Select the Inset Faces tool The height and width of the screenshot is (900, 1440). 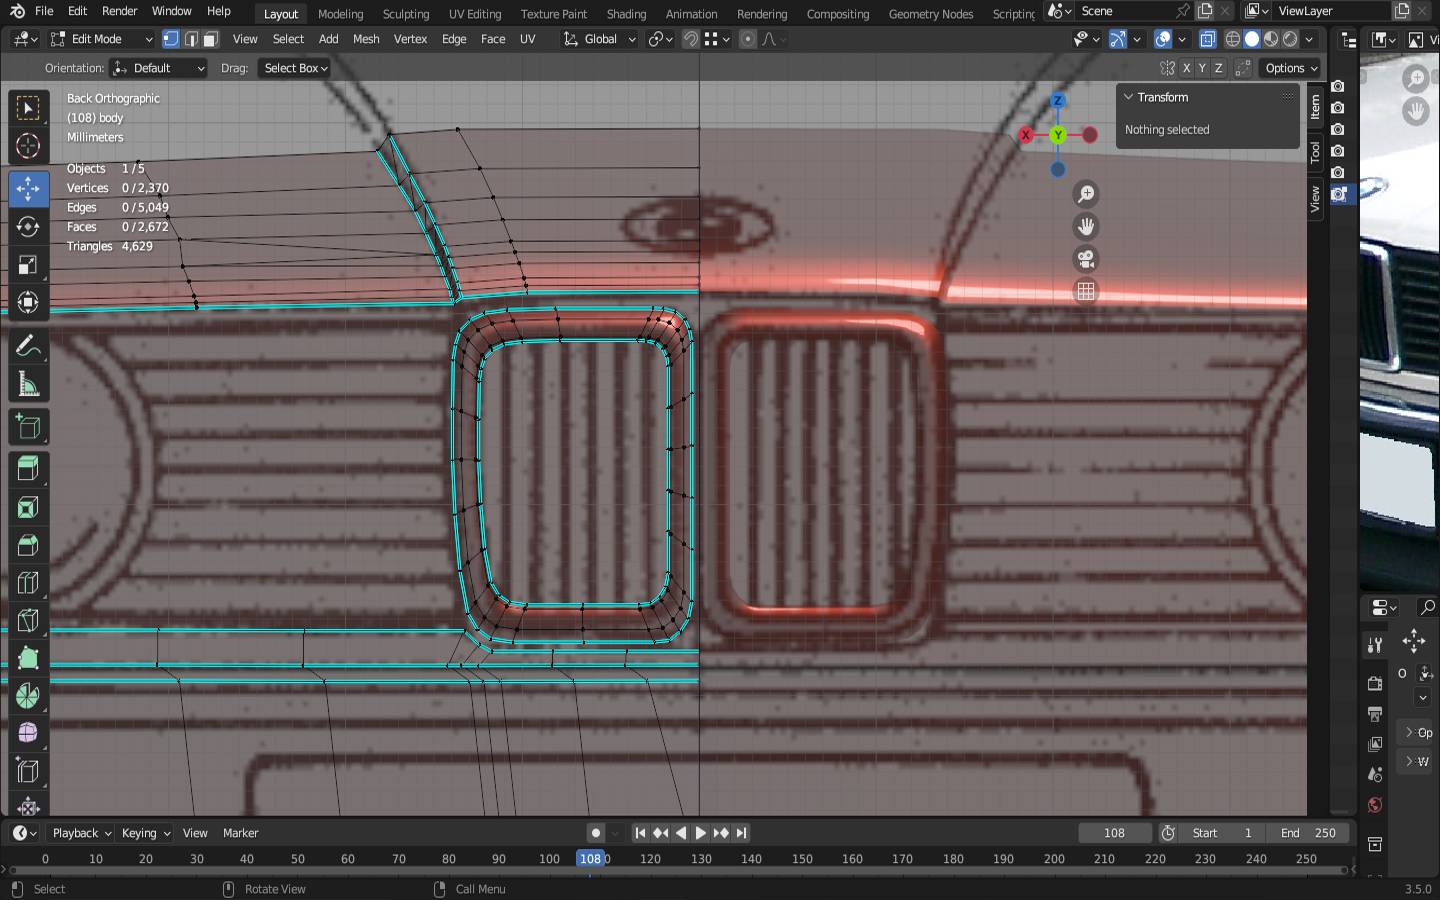[x=28, y=507]
